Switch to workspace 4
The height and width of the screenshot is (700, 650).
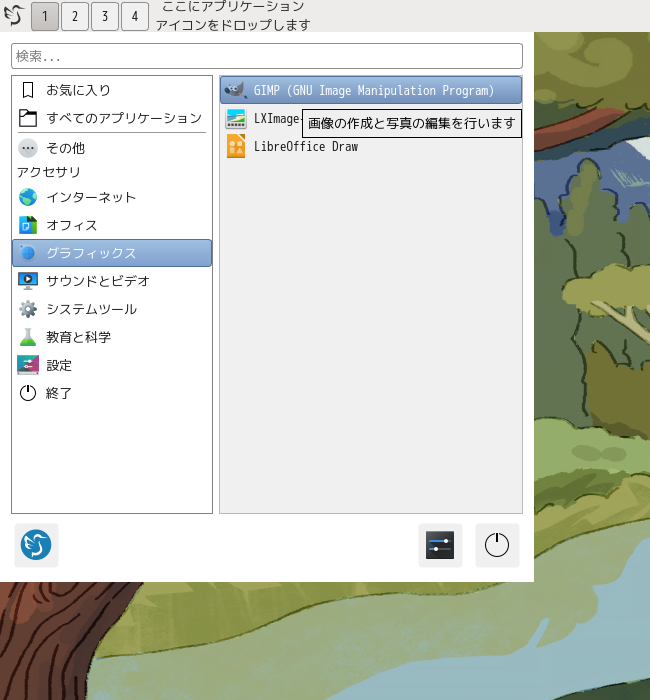click(x=135, y=17)
